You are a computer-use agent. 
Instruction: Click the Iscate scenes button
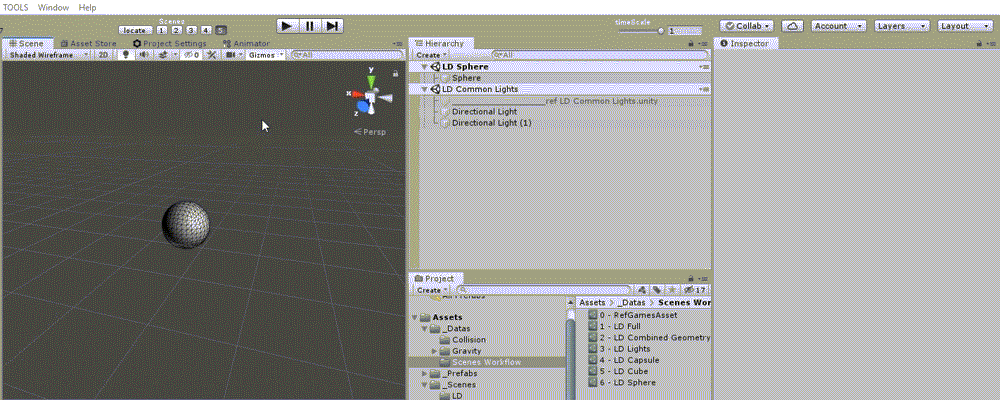point(135,30)
